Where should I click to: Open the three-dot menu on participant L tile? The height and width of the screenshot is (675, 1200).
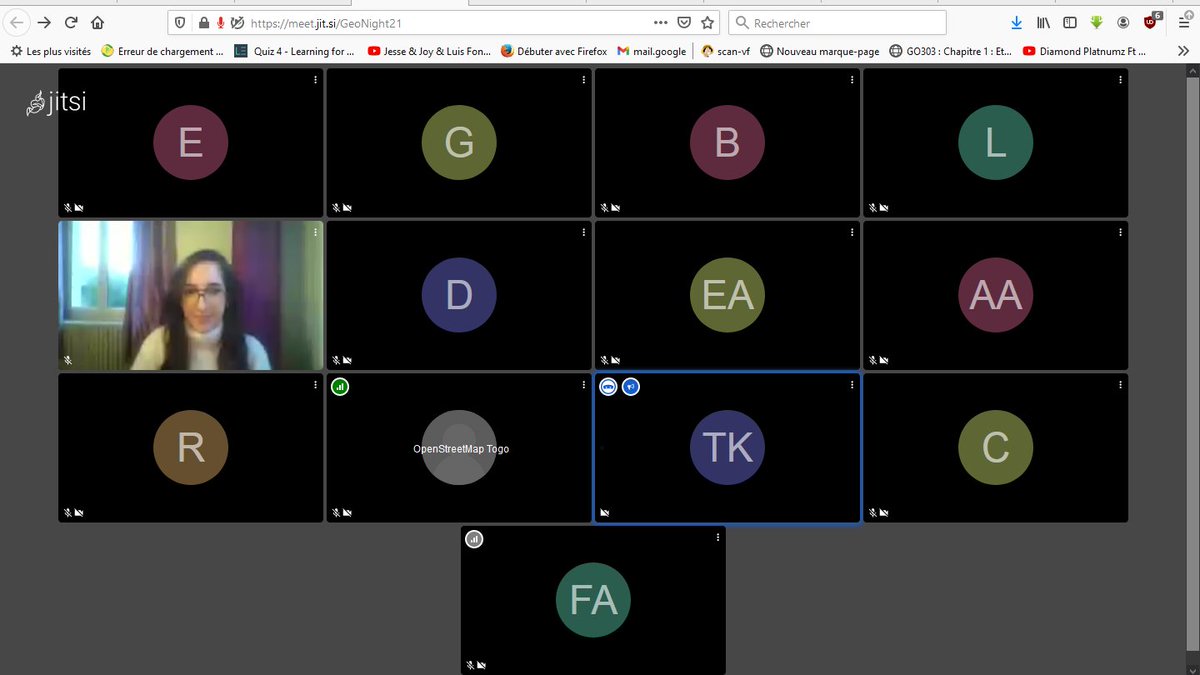(1119, 79)
